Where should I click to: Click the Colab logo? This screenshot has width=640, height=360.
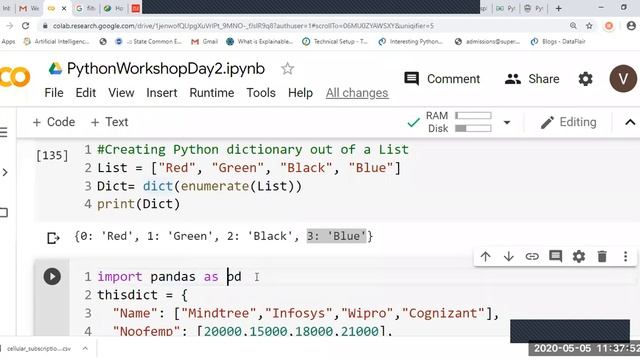(15, 77)
